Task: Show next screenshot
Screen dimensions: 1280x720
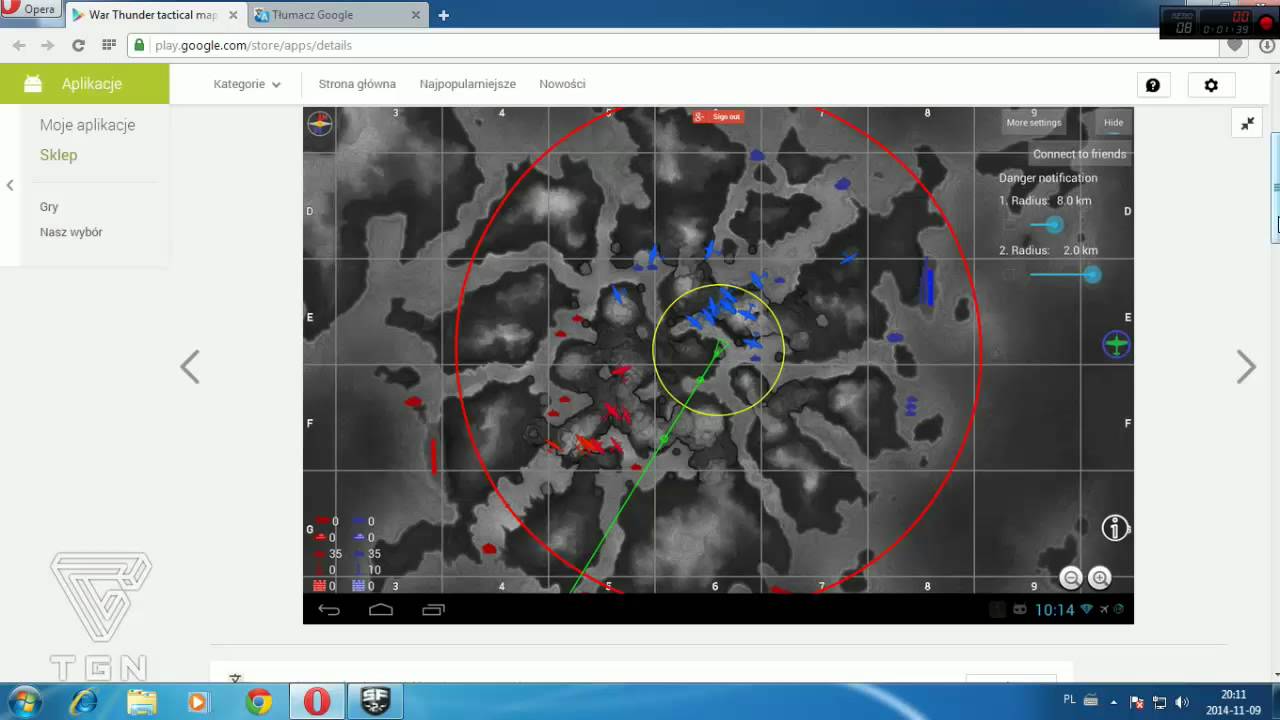Action: pyautogui.click(x=1246, y=367)
